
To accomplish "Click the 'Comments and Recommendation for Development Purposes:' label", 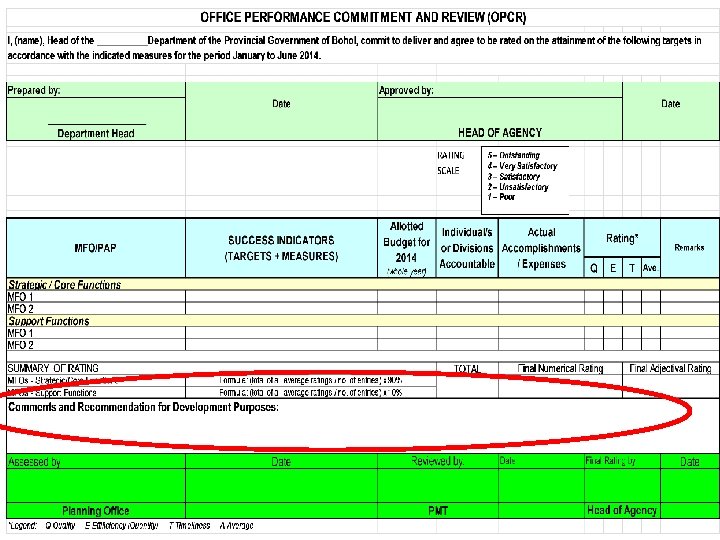I will coord(143,407).
